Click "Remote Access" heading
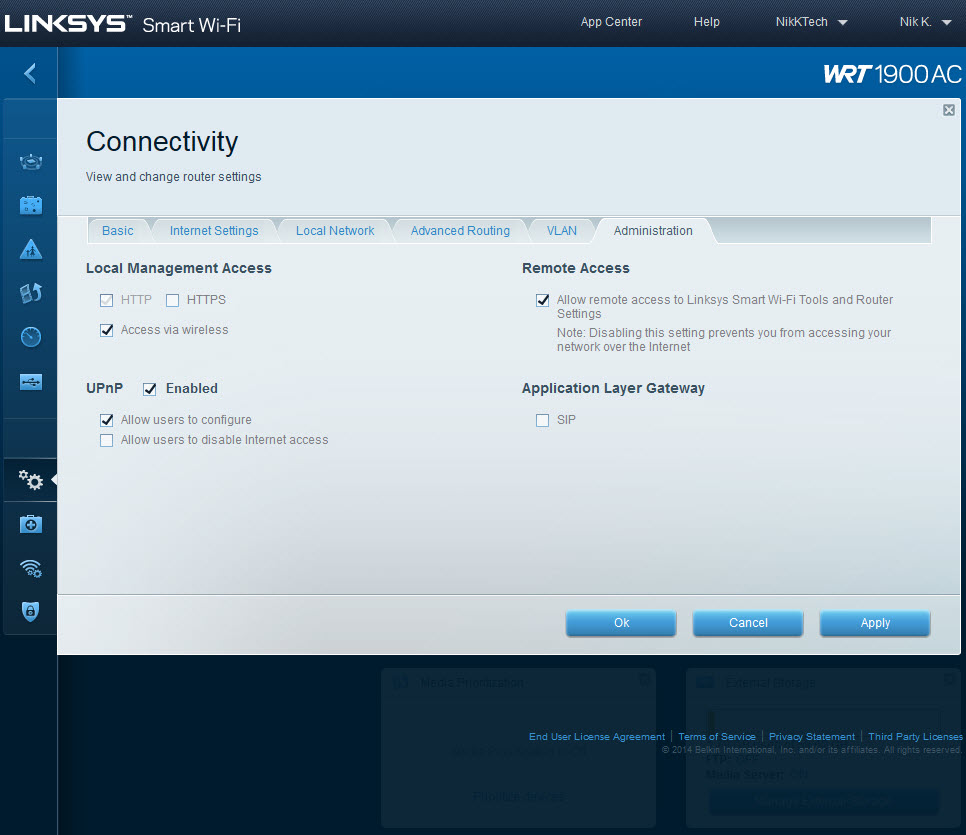This screenshot has height=835, width=966. point(575,268)
